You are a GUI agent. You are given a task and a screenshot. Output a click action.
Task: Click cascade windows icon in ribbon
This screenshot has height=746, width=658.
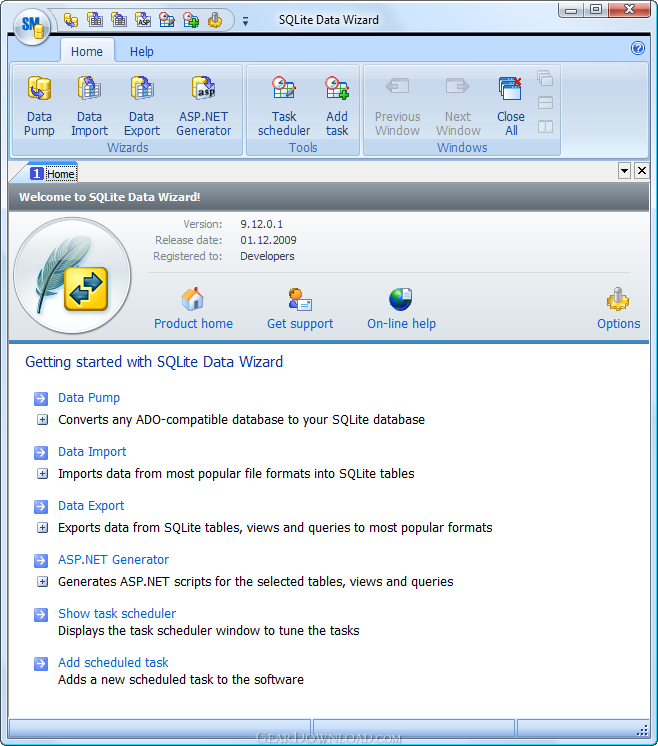point(545,79)
